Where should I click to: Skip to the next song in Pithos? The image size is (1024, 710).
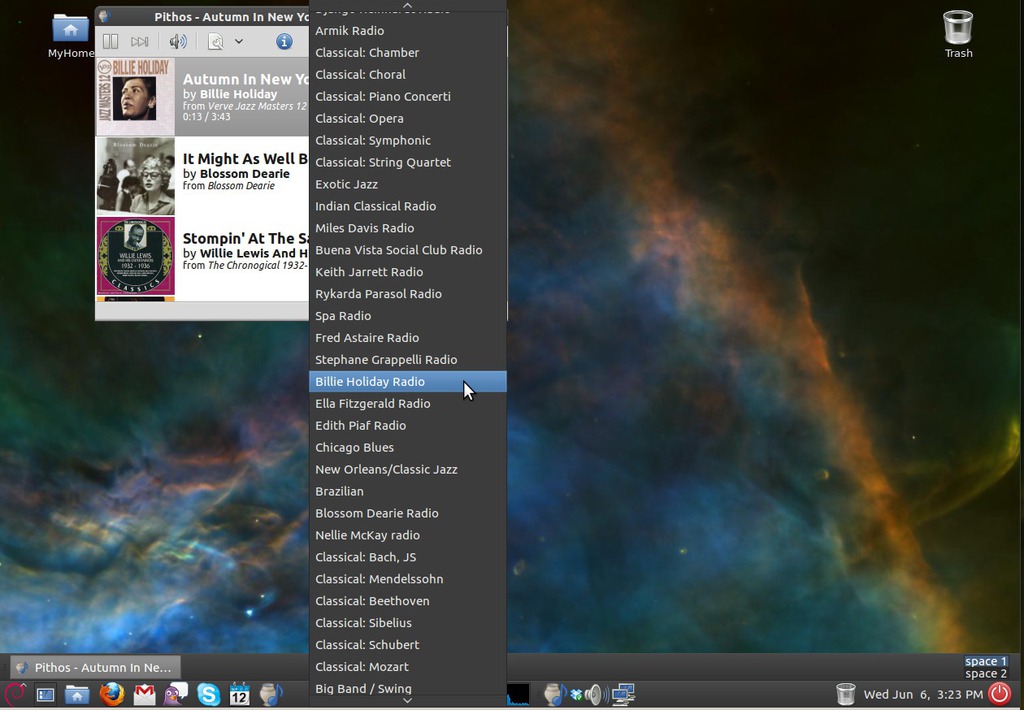[139, 42]
